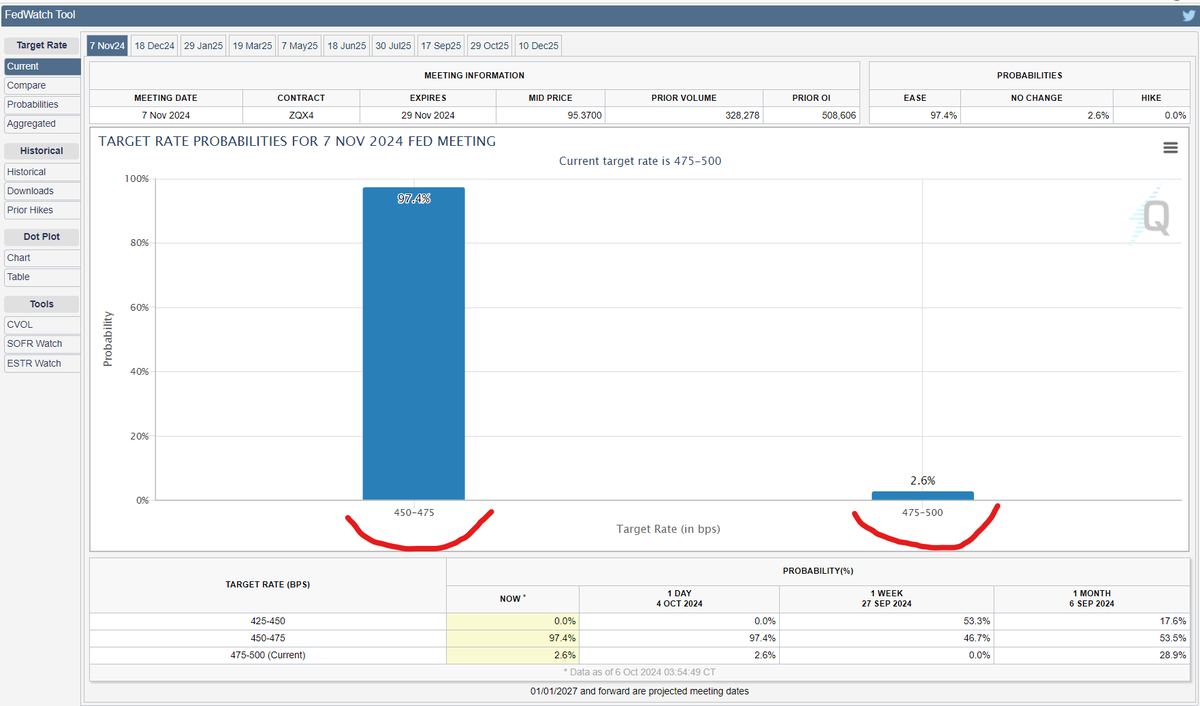Screen dimensions: 1200x706
Task: Show the Dot Plot Chart view
Action: coord(42,257)
